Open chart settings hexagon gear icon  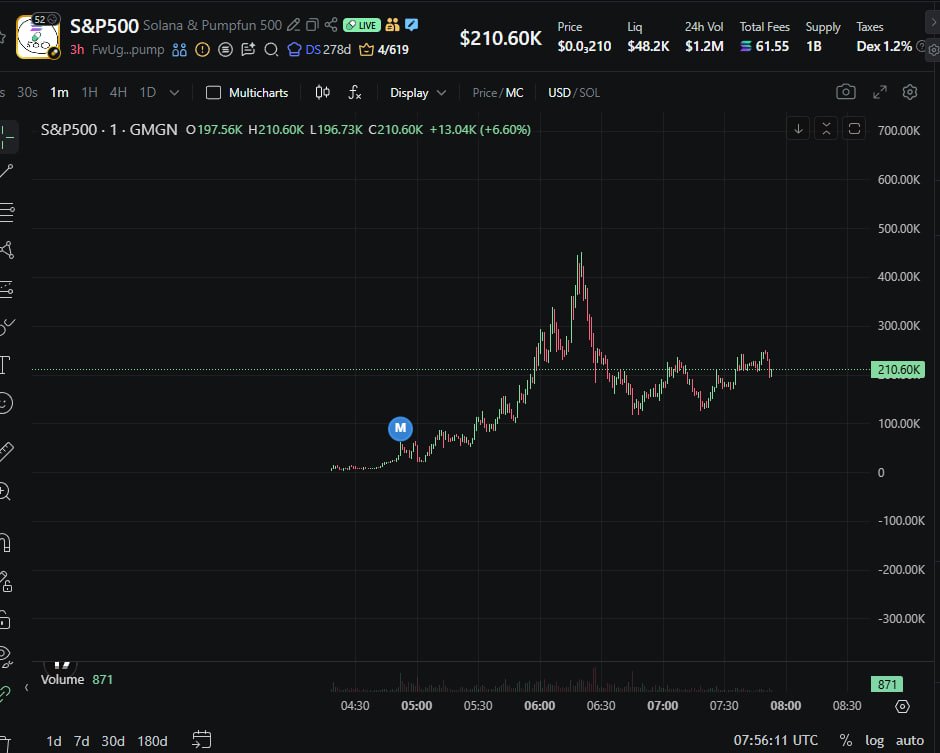click(x=910, y=92)
